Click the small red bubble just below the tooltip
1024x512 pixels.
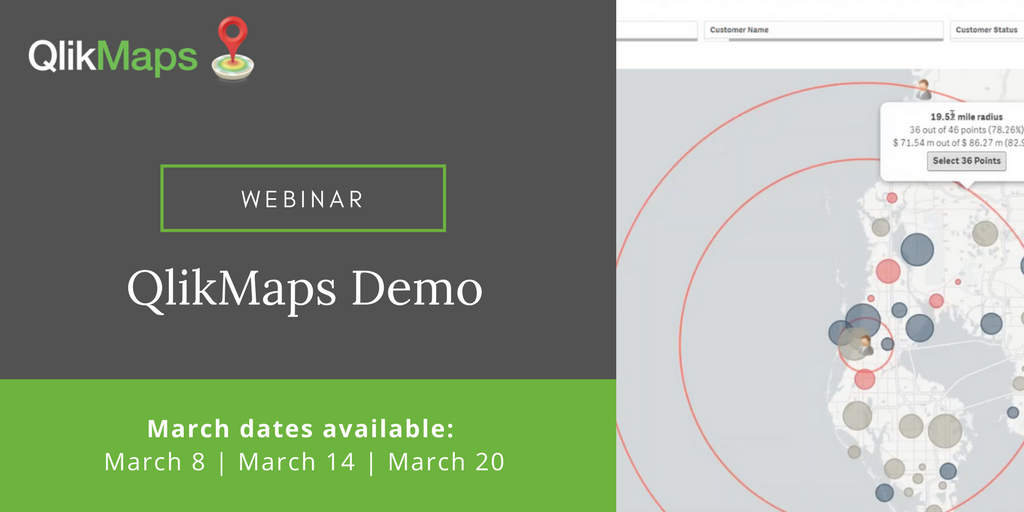891,197
